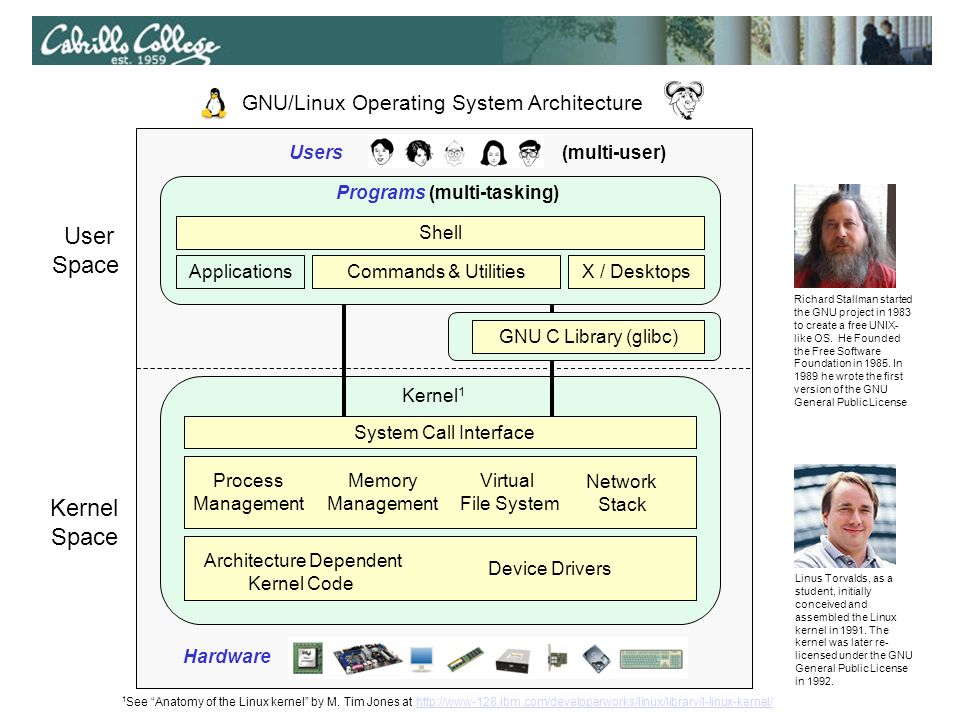Select the smiling short-haired user face

tap(382, 152)
